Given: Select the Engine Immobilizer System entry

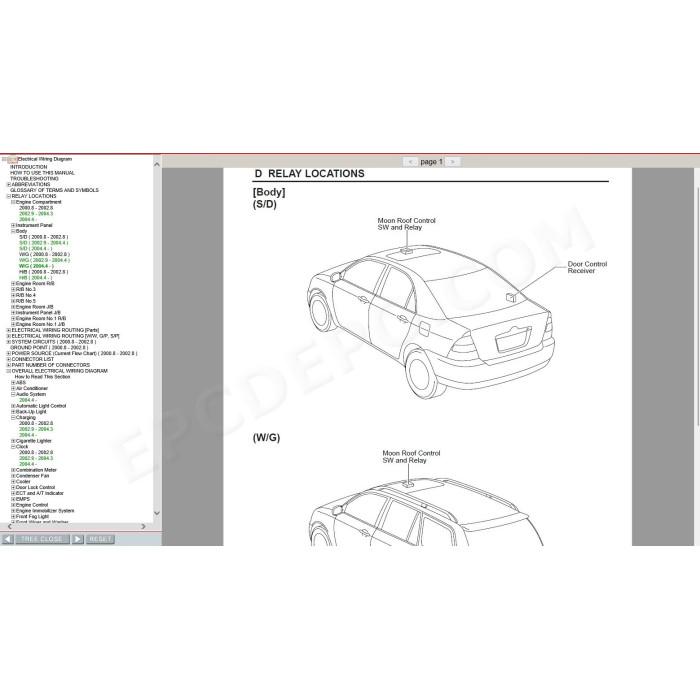Looking at the screenshot, I should 45,511.
